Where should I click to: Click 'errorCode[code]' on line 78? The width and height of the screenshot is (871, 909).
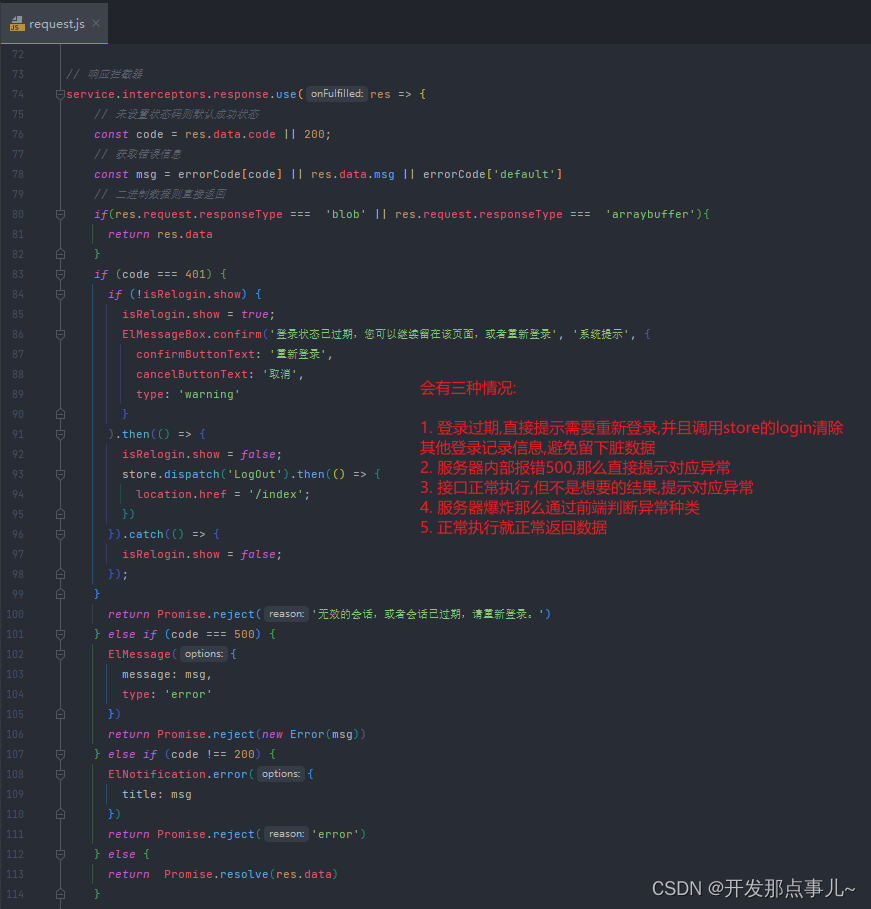click(x=230, y=174)
